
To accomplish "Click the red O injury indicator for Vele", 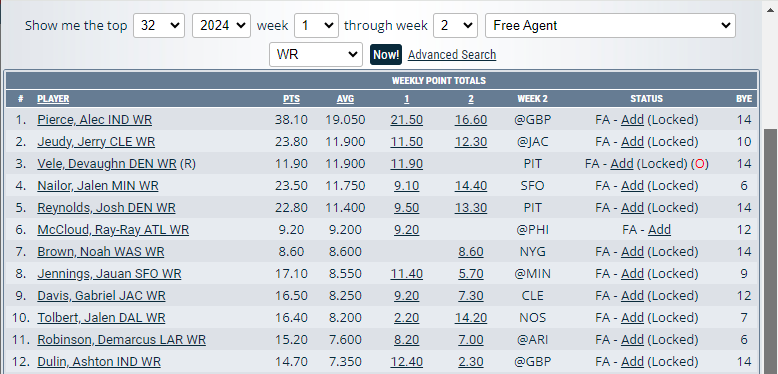I will 700,164.
